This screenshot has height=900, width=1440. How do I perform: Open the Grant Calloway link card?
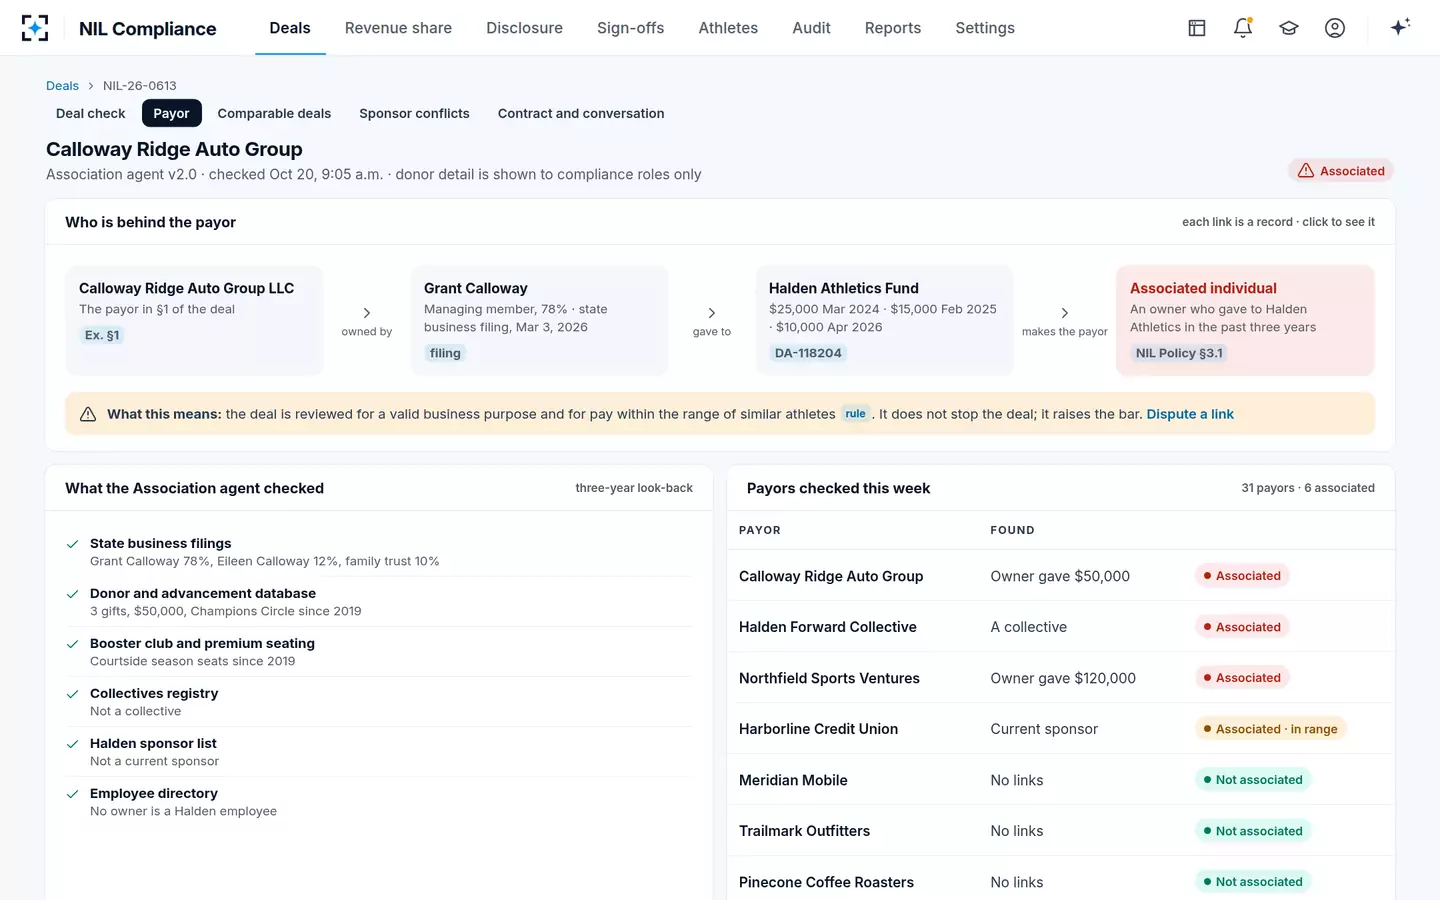coord(539,320)
